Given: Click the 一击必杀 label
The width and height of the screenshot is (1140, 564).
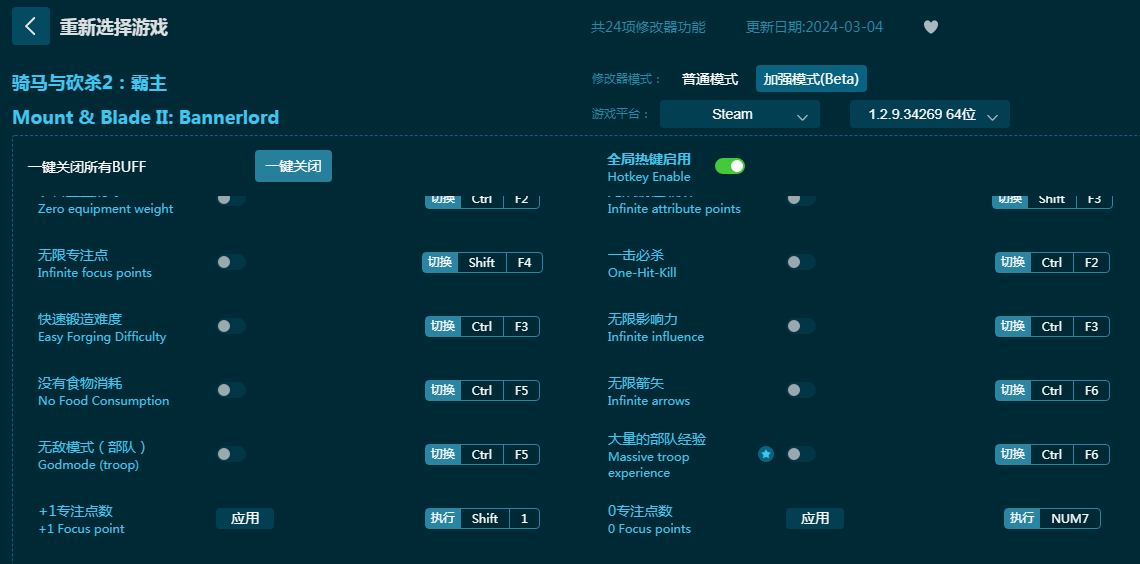Looking at the screenshot, I should (636, 255).
